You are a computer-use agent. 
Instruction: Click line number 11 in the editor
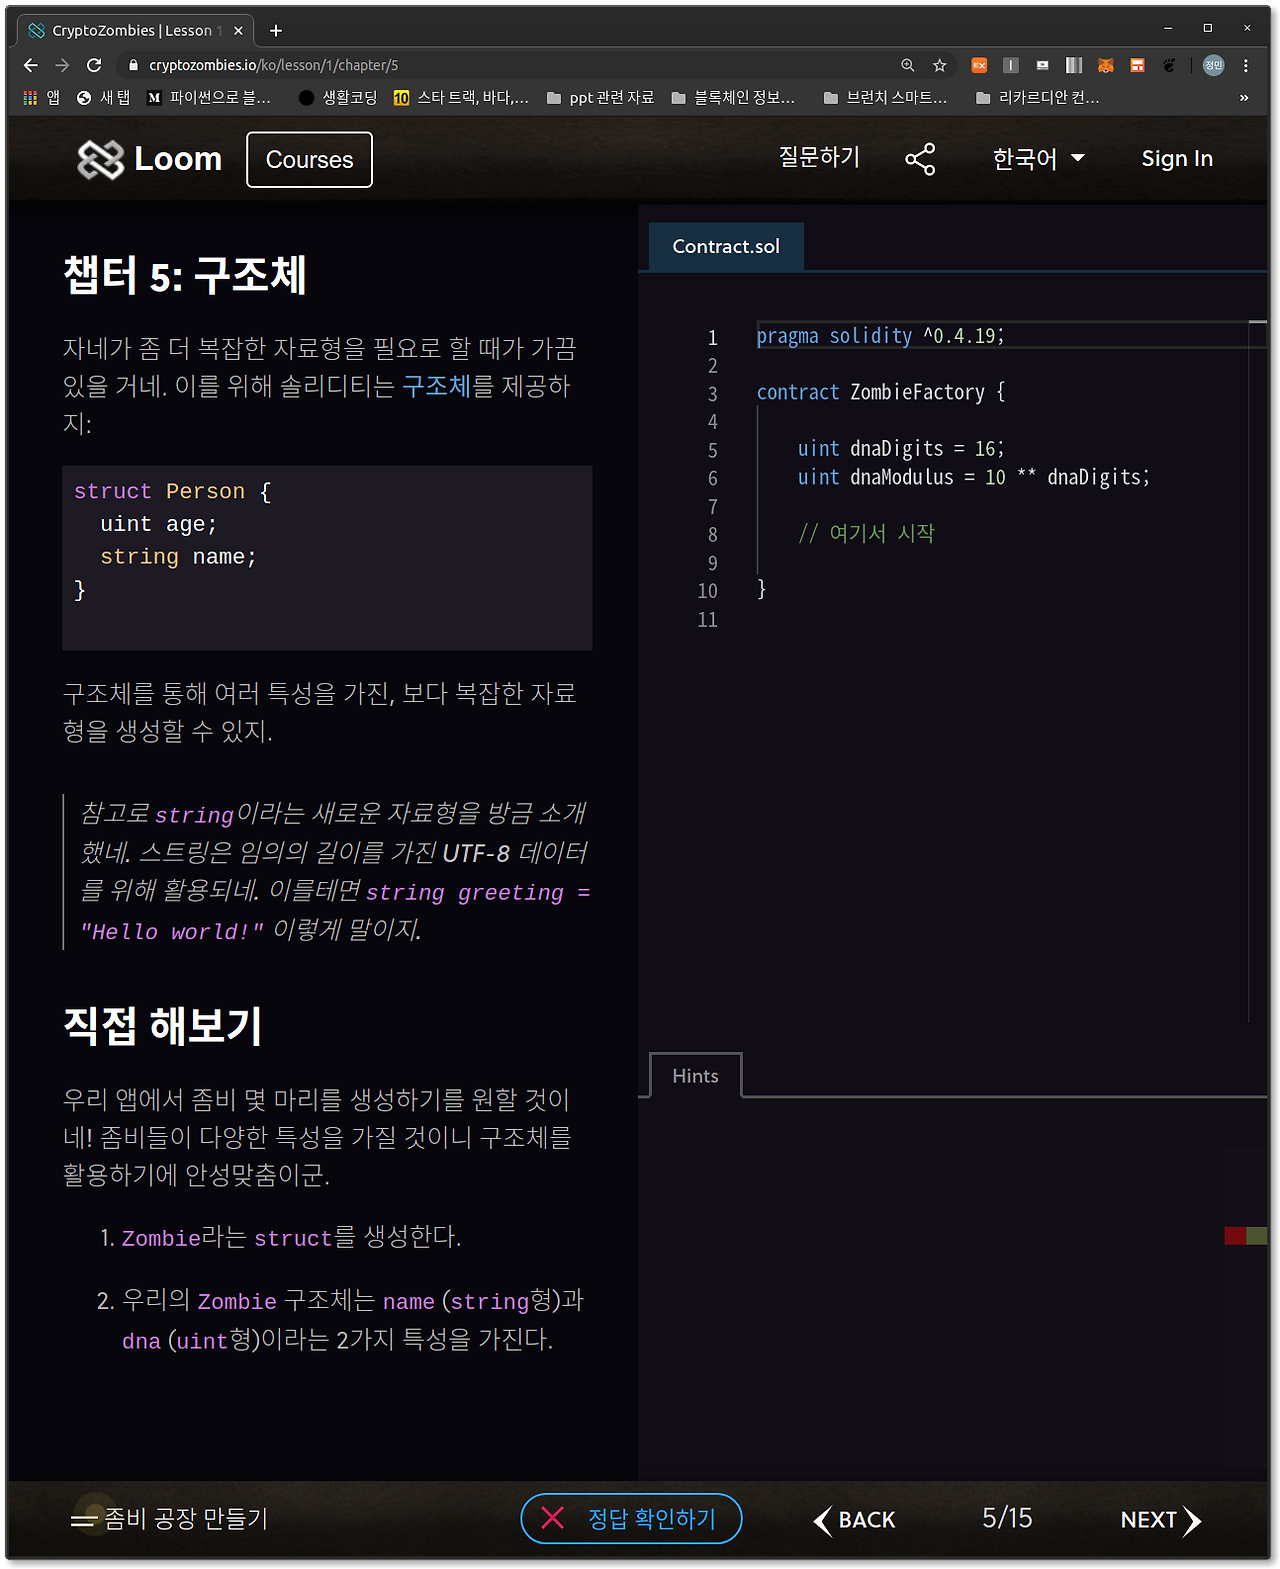click(x=708, y=620)
